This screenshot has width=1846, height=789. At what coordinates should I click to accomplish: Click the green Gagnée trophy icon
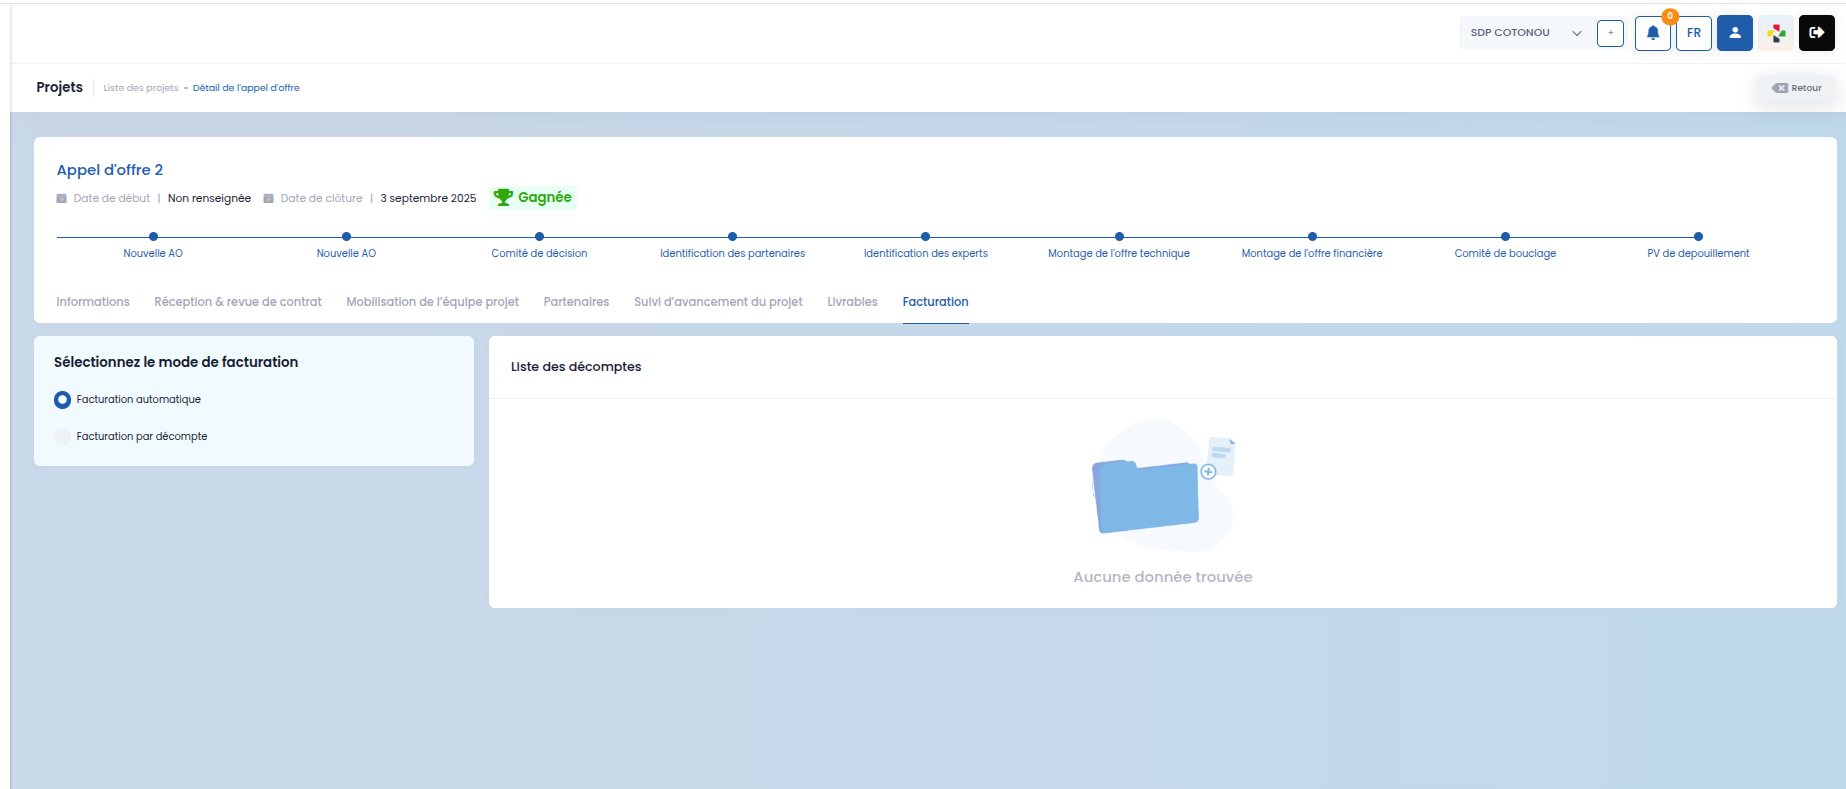503,197
